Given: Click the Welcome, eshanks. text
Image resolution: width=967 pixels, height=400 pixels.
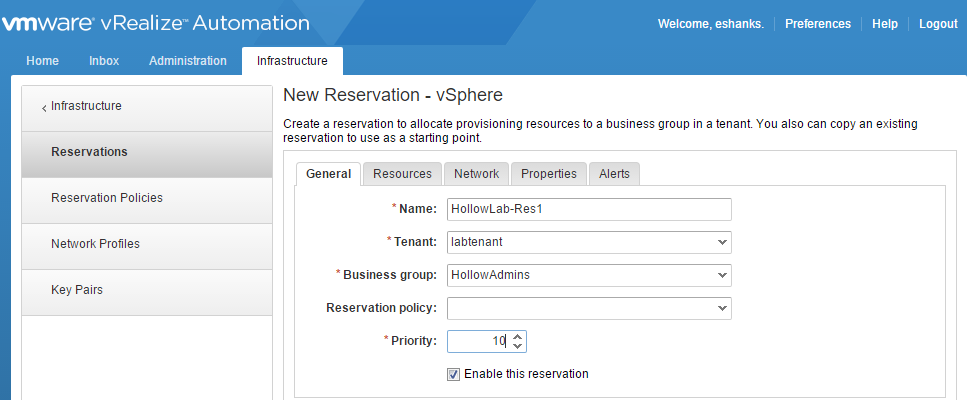Looking at the screenshot, I should point(710,24).
